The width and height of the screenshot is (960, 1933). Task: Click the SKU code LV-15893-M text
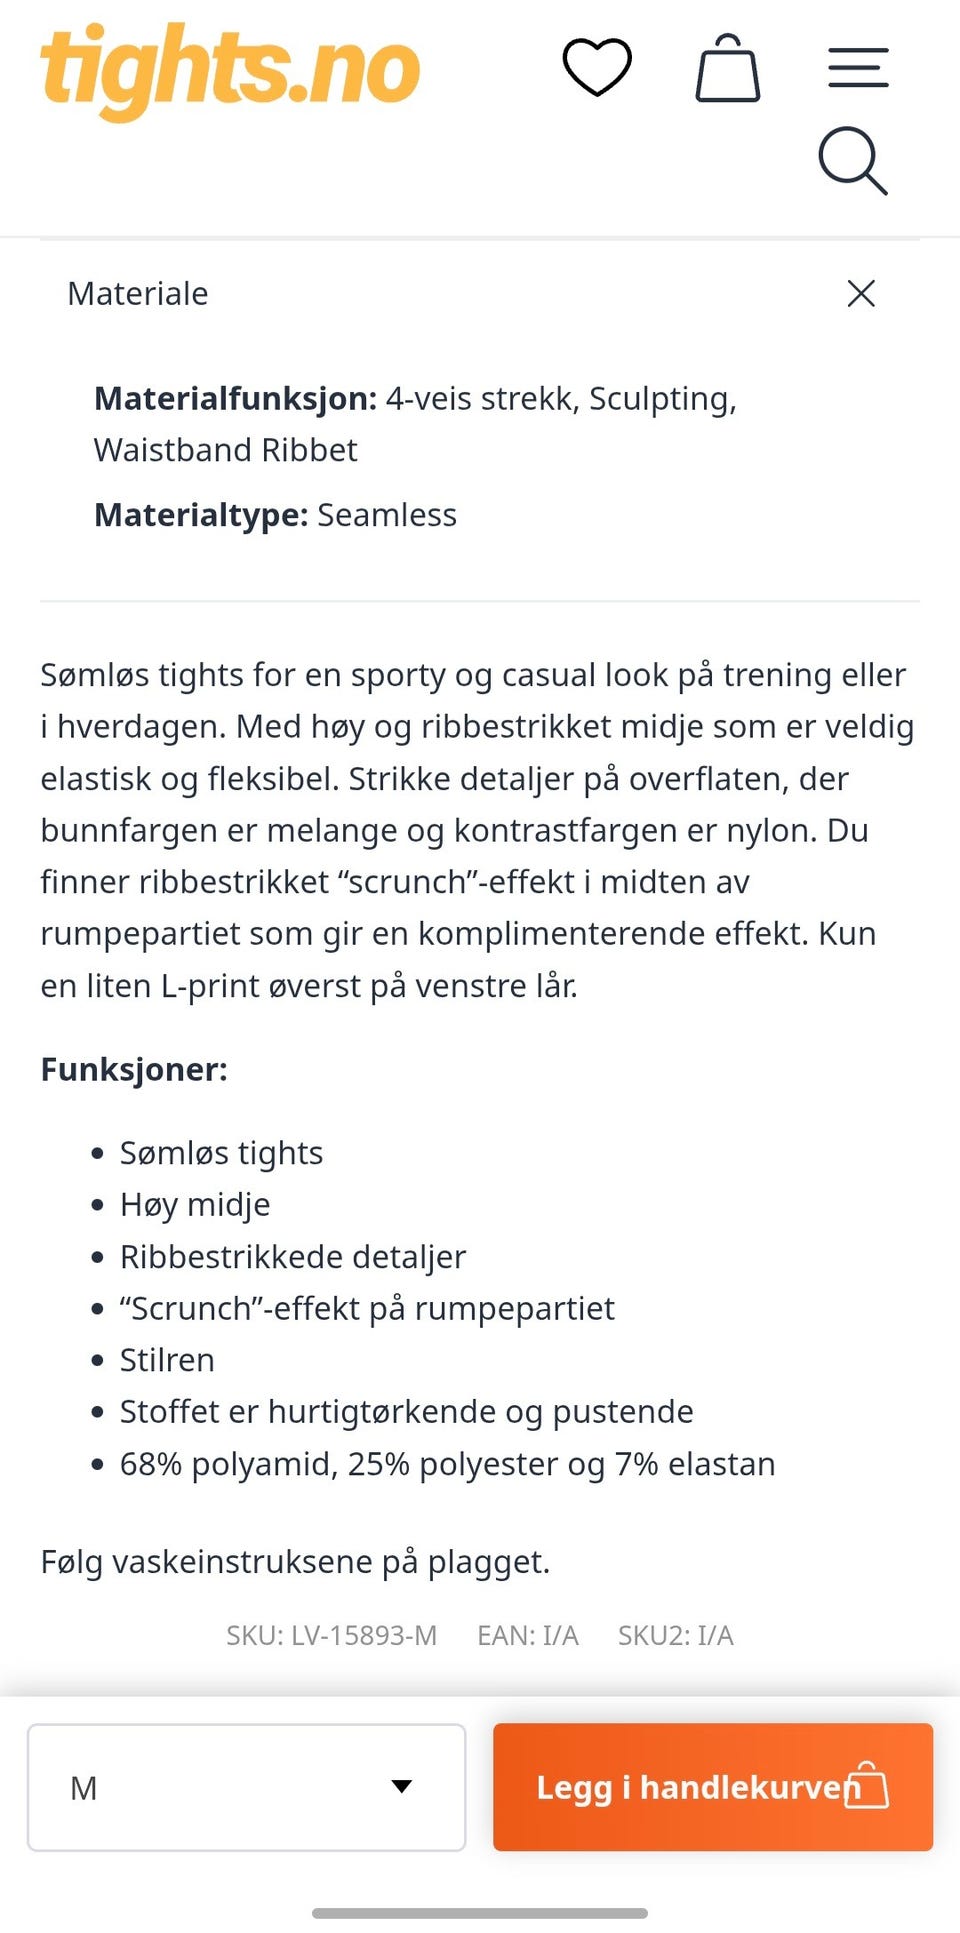pyautogui.click(x=331, y=1636)
